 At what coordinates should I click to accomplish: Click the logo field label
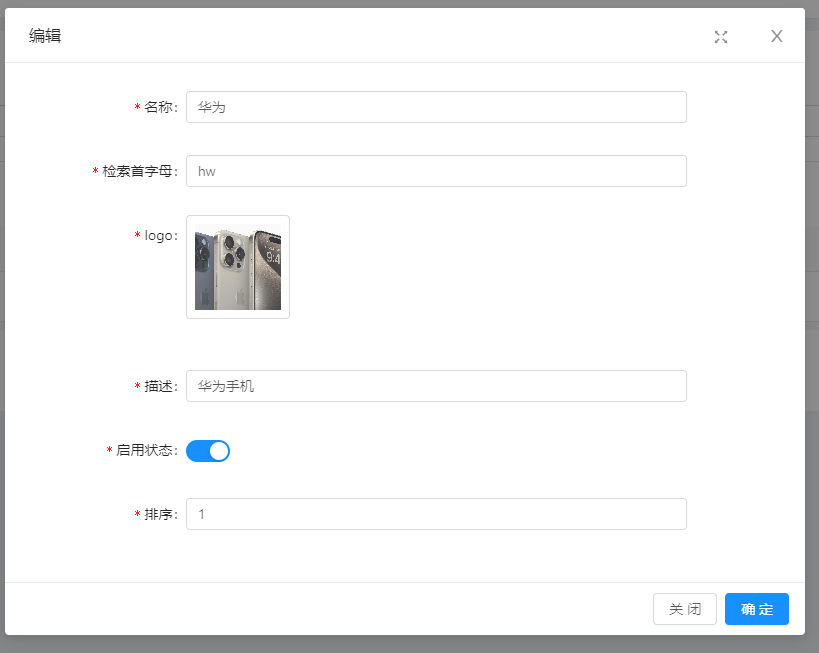pyautogui.click(x=160, y=236)
